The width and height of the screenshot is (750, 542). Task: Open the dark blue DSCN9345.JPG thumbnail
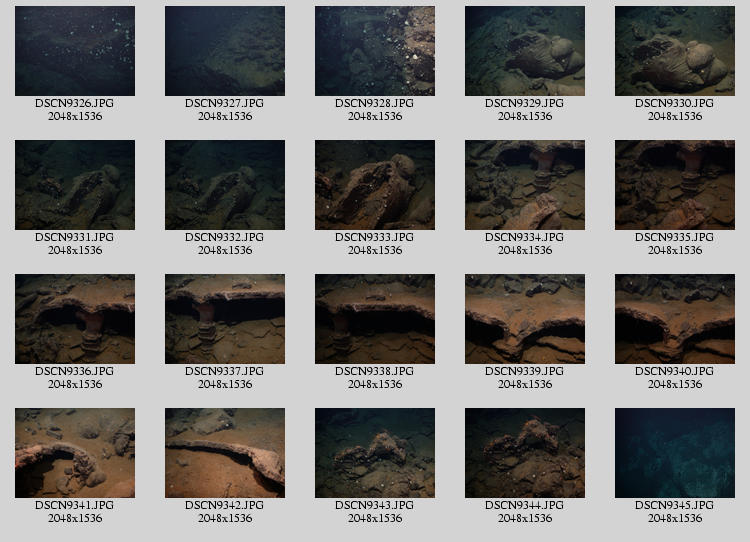675,453
